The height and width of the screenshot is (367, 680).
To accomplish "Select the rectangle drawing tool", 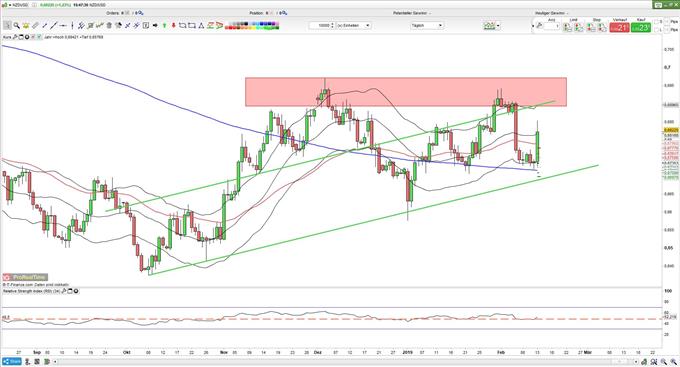I will (192, 26).
